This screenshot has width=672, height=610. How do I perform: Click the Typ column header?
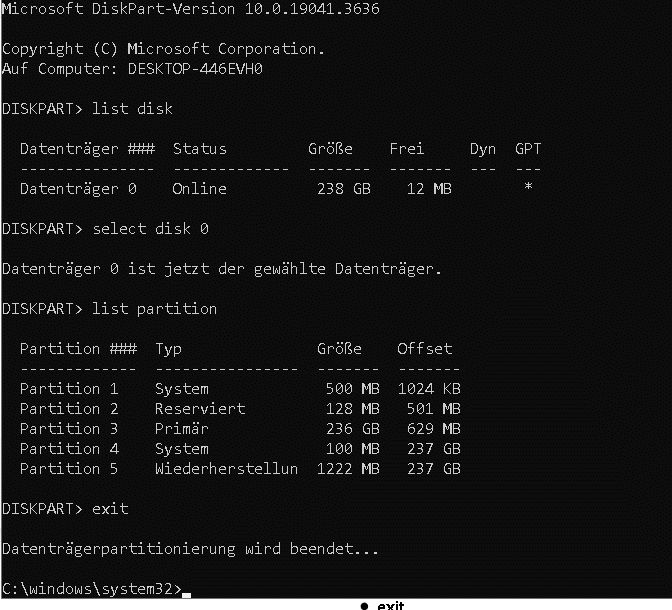(168, 349)
